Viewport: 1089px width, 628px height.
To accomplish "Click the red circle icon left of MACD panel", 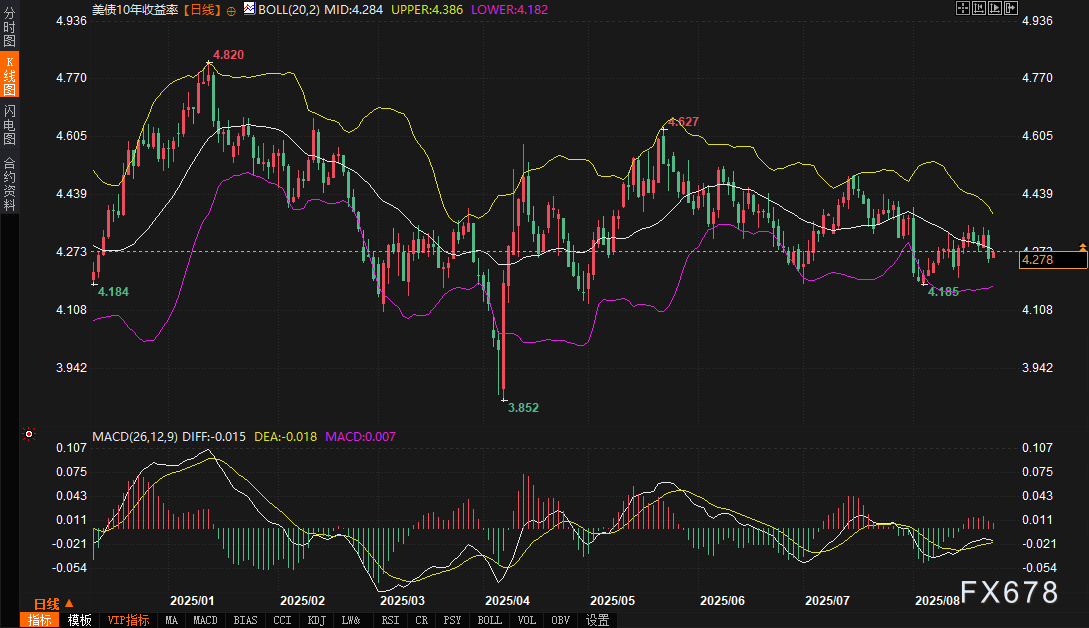I will (28, 435).
